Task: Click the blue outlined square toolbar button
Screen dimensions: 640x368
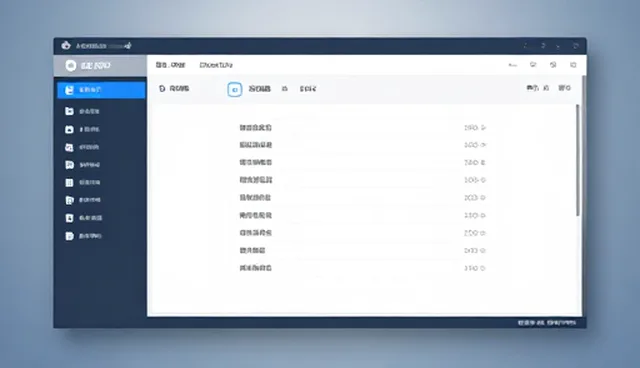Action: click(x=235, y=89)
